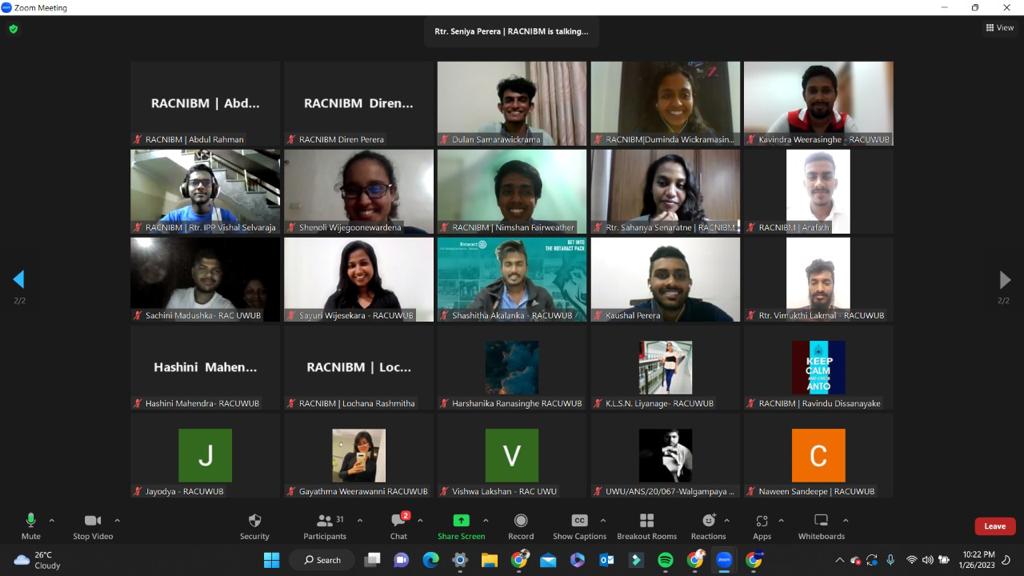Screen dimensions: 1024x576
Task: Open the Security shield options
Action: (x=254, y=526)
